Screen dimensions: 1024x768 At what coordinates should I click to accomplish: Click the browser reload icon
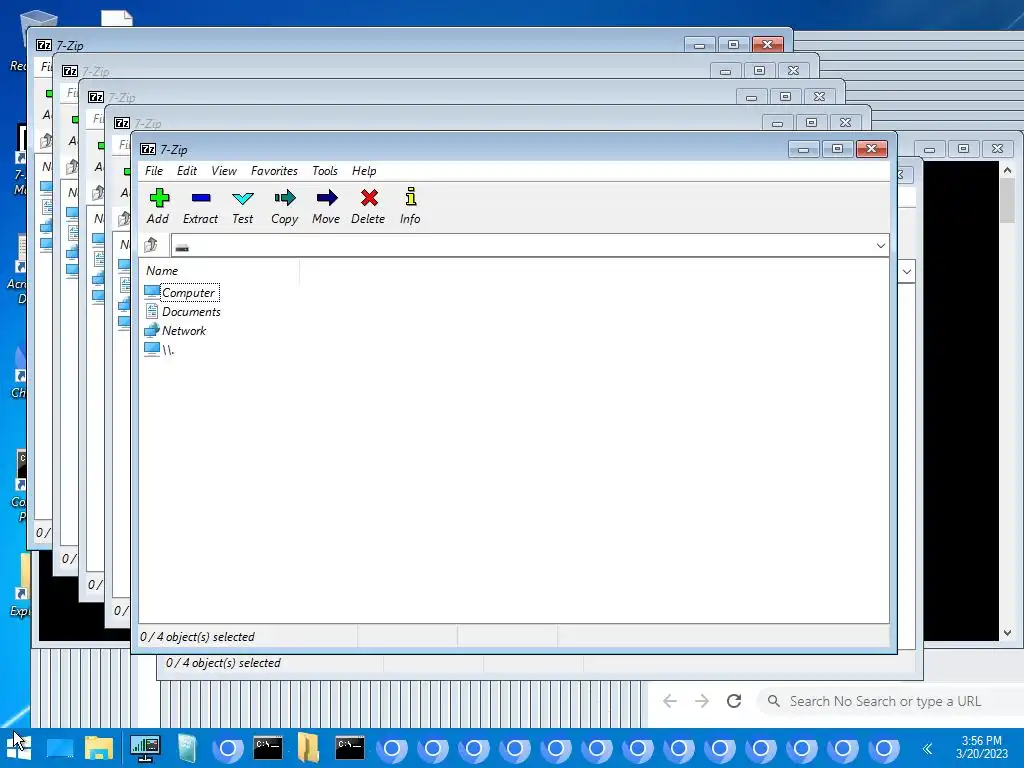click(734, 701)
